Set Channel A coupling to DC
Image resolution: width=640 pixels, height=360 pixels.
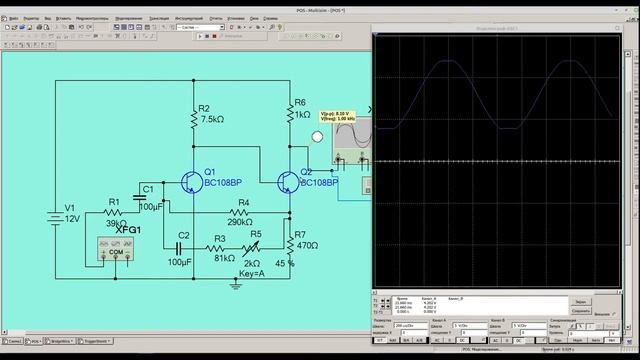click(462, 340)
